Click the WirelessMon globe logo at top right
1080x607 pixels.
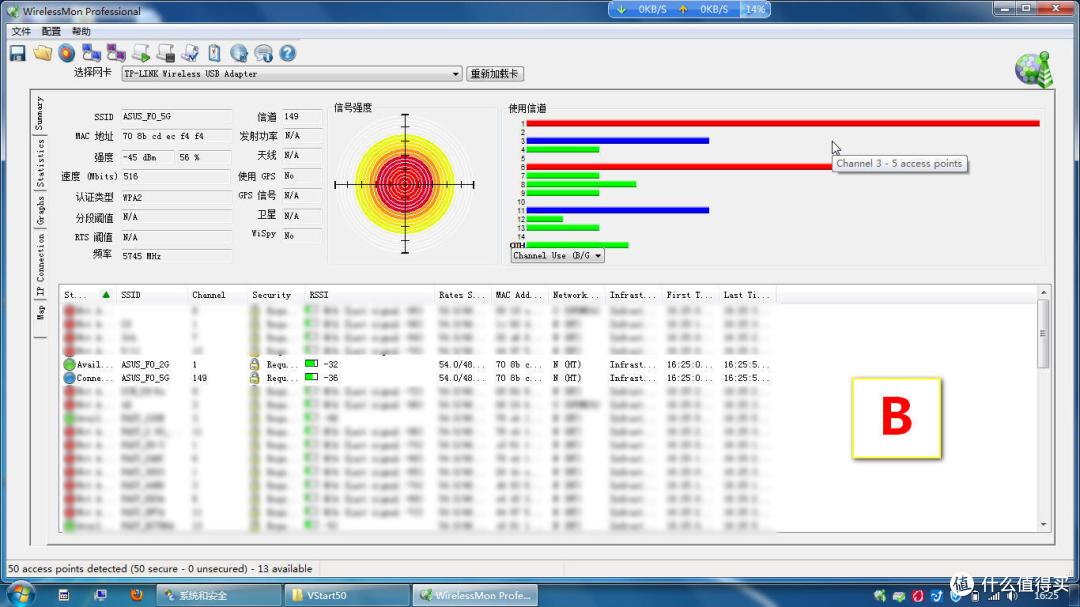(x=1034, y=70)
